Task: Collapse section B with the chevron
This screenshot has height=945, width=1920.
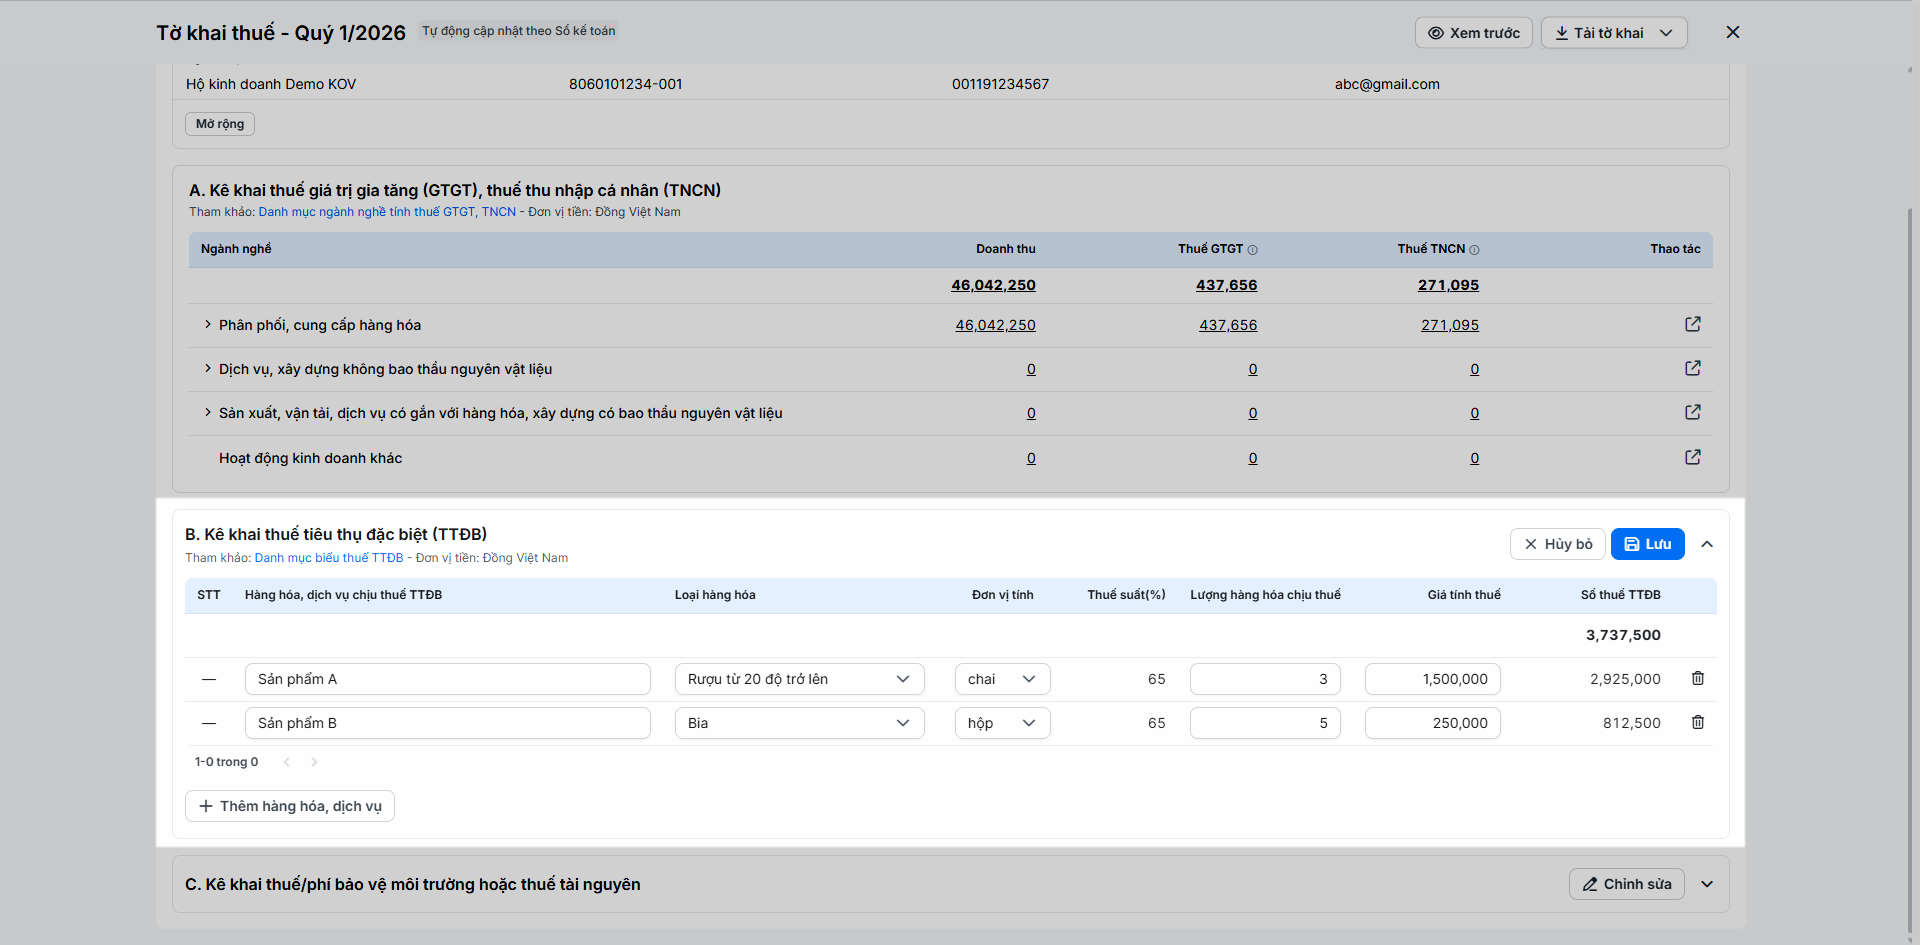Action: (1707, 544)
